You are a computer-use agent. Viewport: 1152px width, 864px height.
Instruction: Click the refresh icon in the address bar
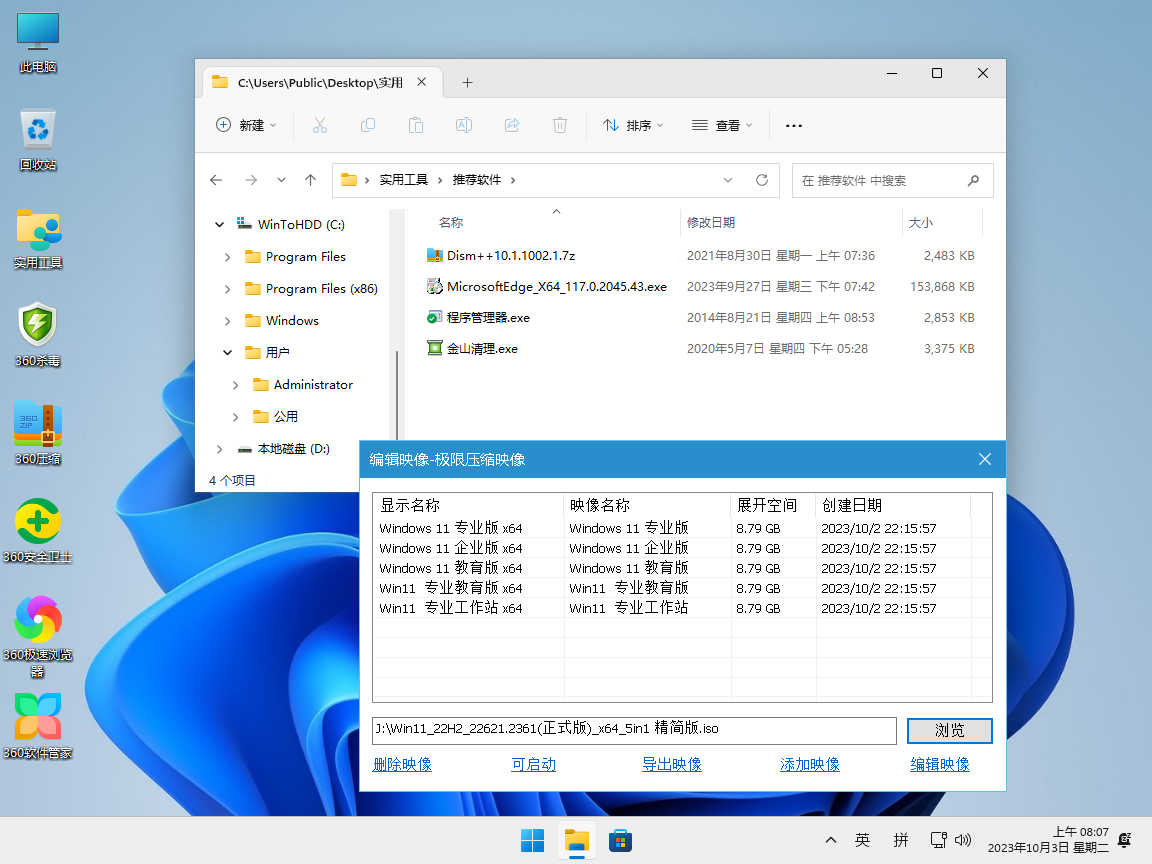[x=761, y=180]
